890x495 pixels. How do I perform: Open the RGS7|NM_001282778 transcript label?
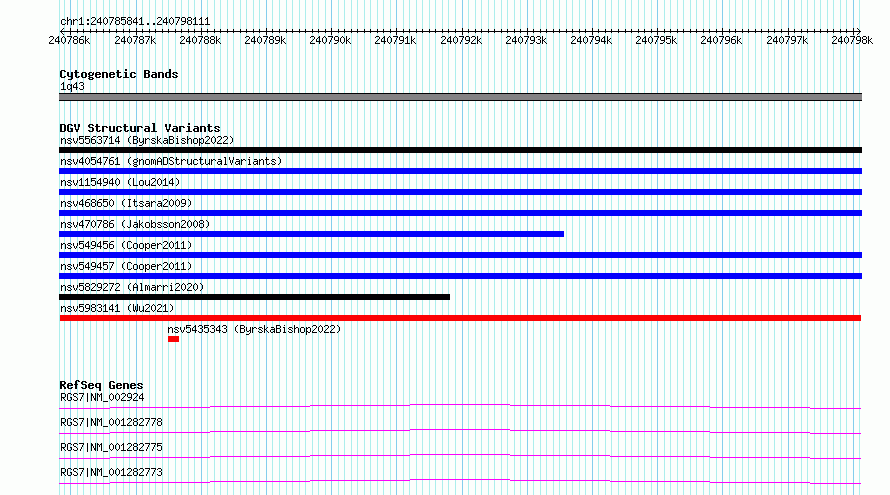click(111, 422)
